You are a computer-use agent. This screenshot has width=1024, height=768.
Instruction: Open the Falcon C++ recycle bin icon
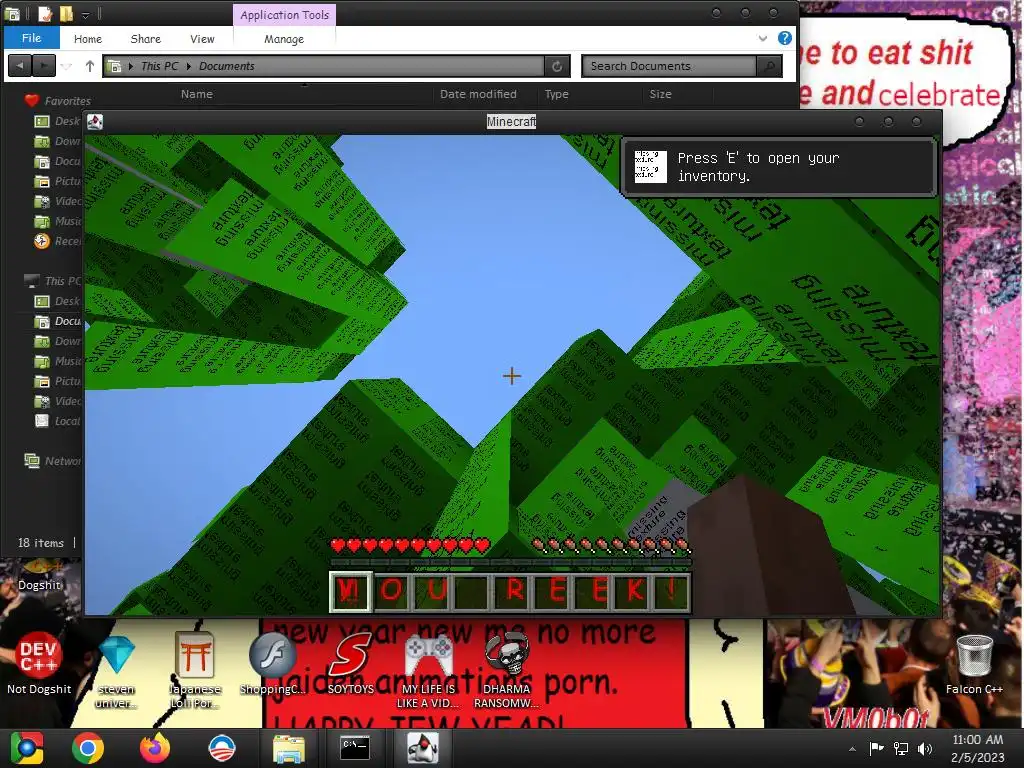pos(974,664)
